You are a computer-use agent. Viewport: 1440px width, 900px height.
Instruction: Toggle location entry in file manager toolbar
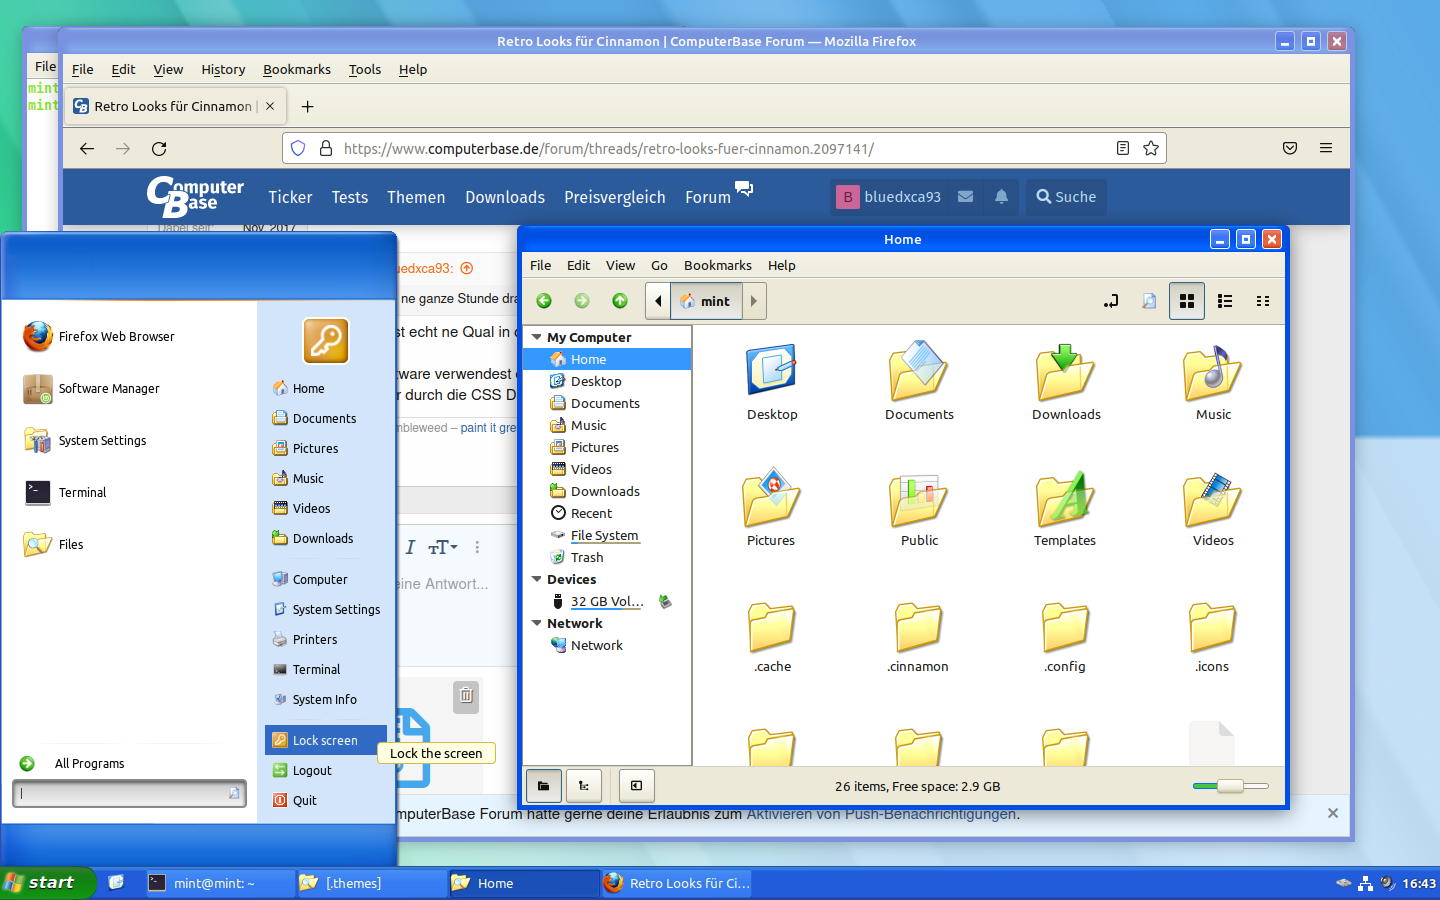point(1111,301)
